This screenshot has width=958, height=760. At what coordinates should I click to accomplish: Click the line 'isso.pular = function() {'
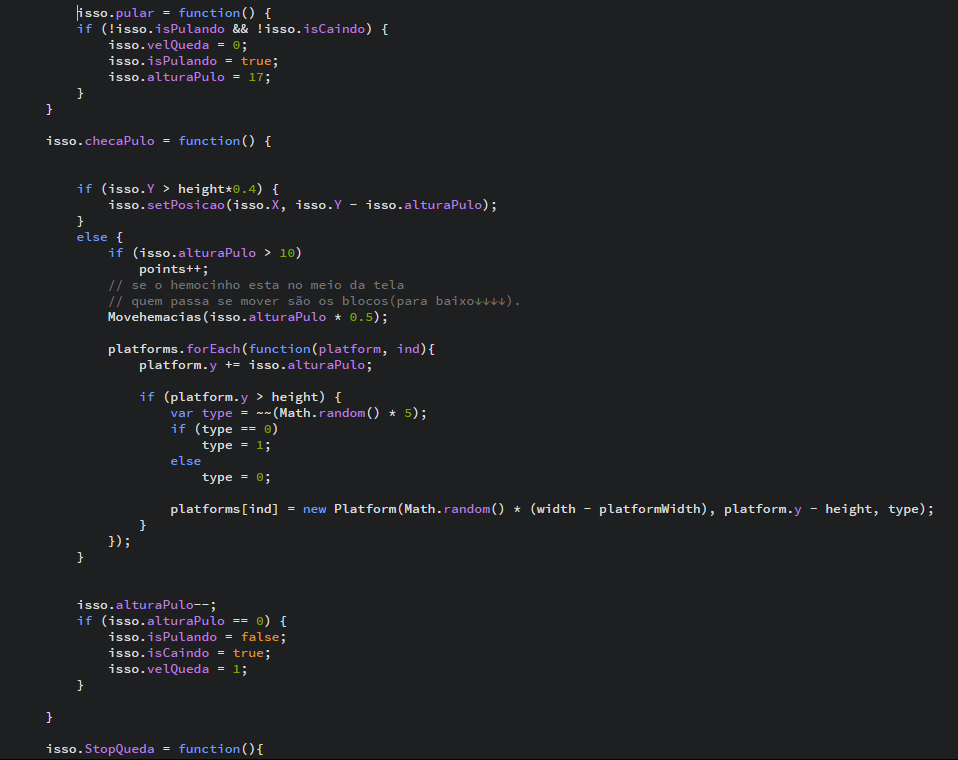[x=174, y=13]
